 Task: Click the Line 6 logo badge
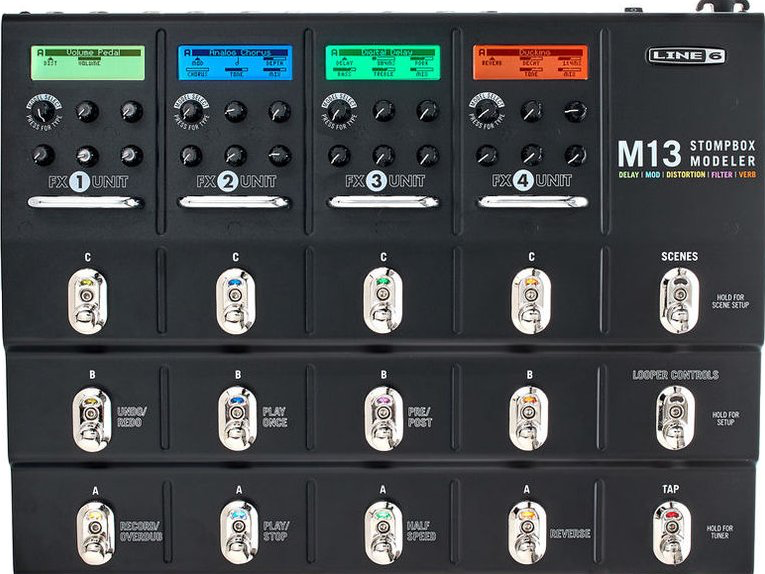click(x=686, y=55)
